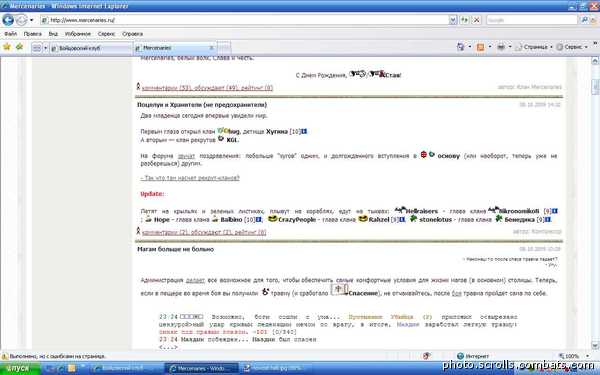
Task: Open RSS feeds orange icon
Action: (480, 47)
